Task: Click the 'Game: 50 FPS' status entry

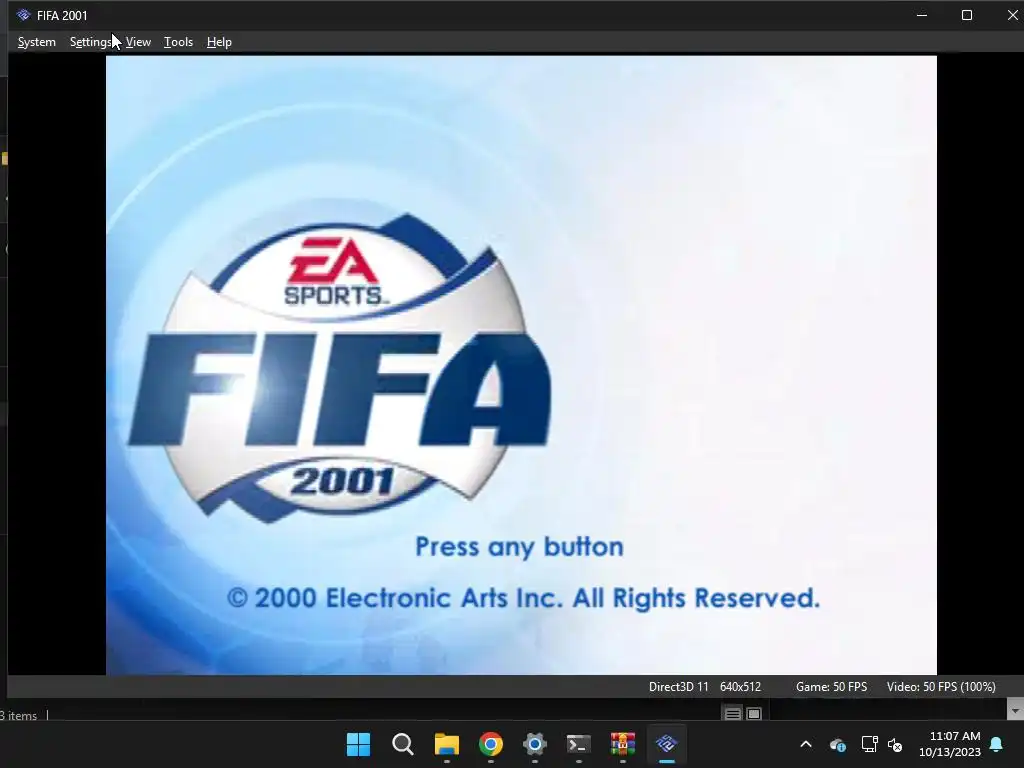Action: 831,686
